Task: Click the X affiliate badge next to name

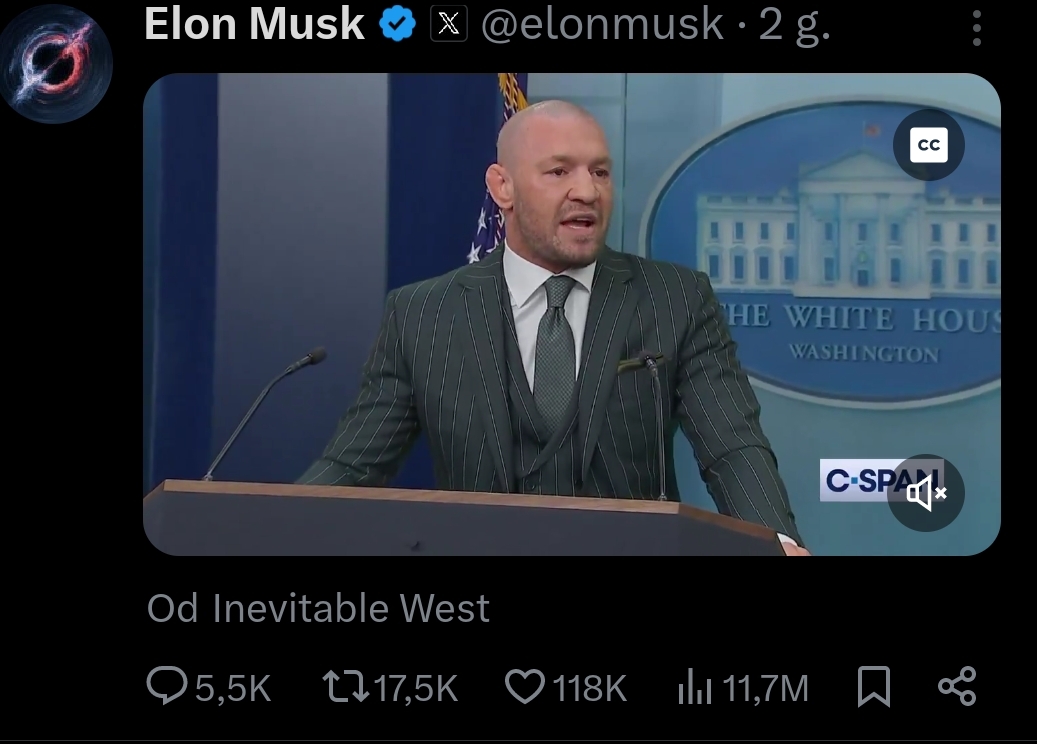Action: [x=449, y=24]
